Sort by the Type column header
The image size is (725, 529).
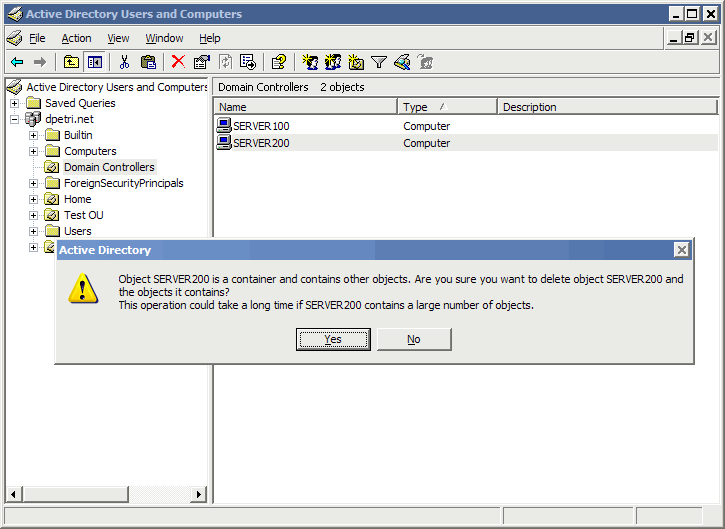447,107
